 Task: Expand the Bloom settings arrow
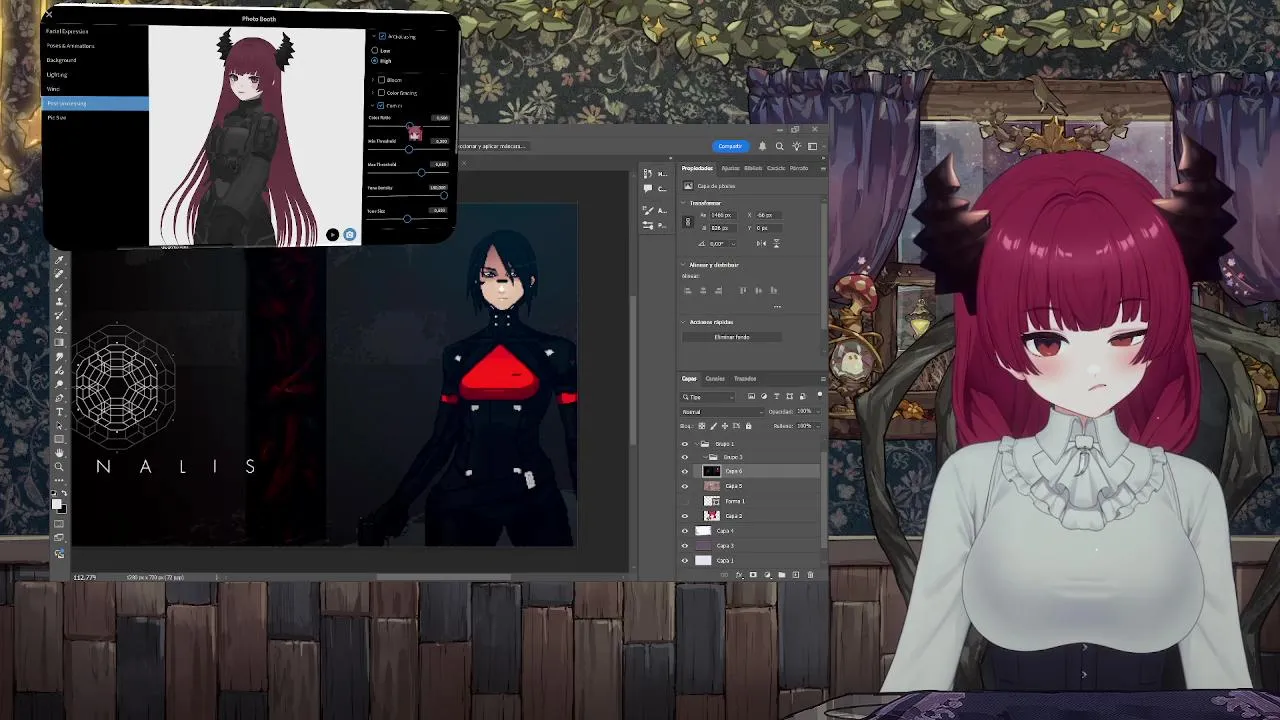click(x=372, y=80)
